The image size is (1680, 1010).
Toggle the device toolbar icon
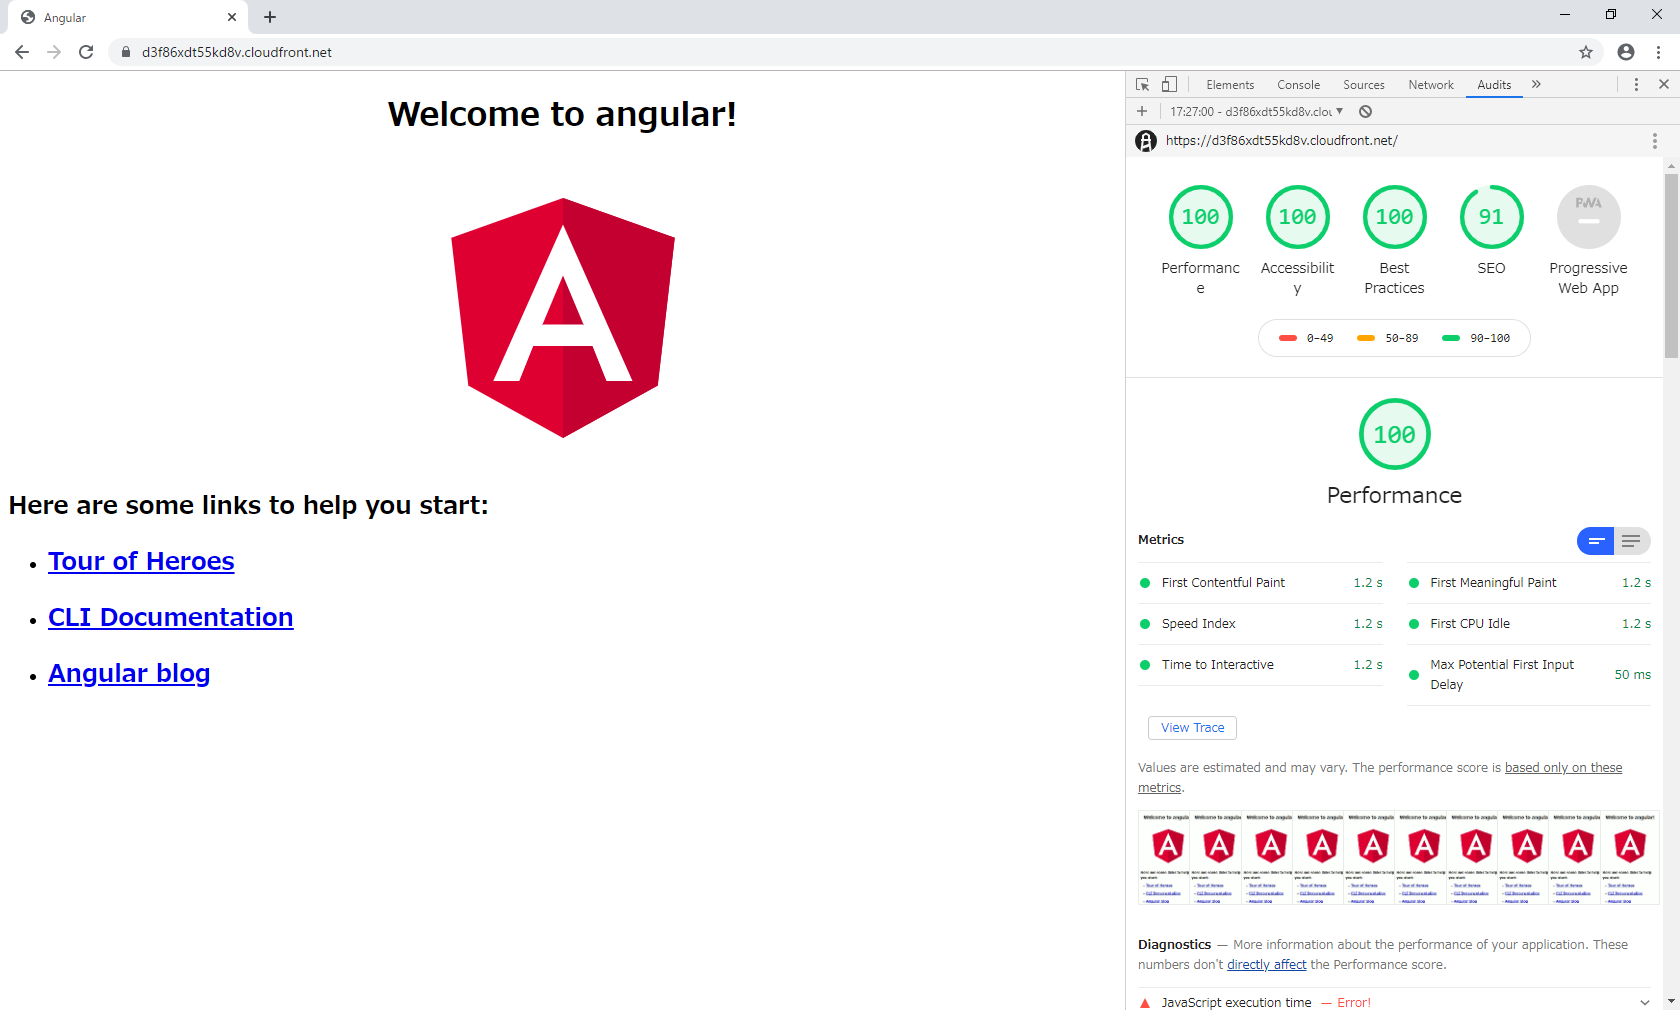click(1169, 85)
